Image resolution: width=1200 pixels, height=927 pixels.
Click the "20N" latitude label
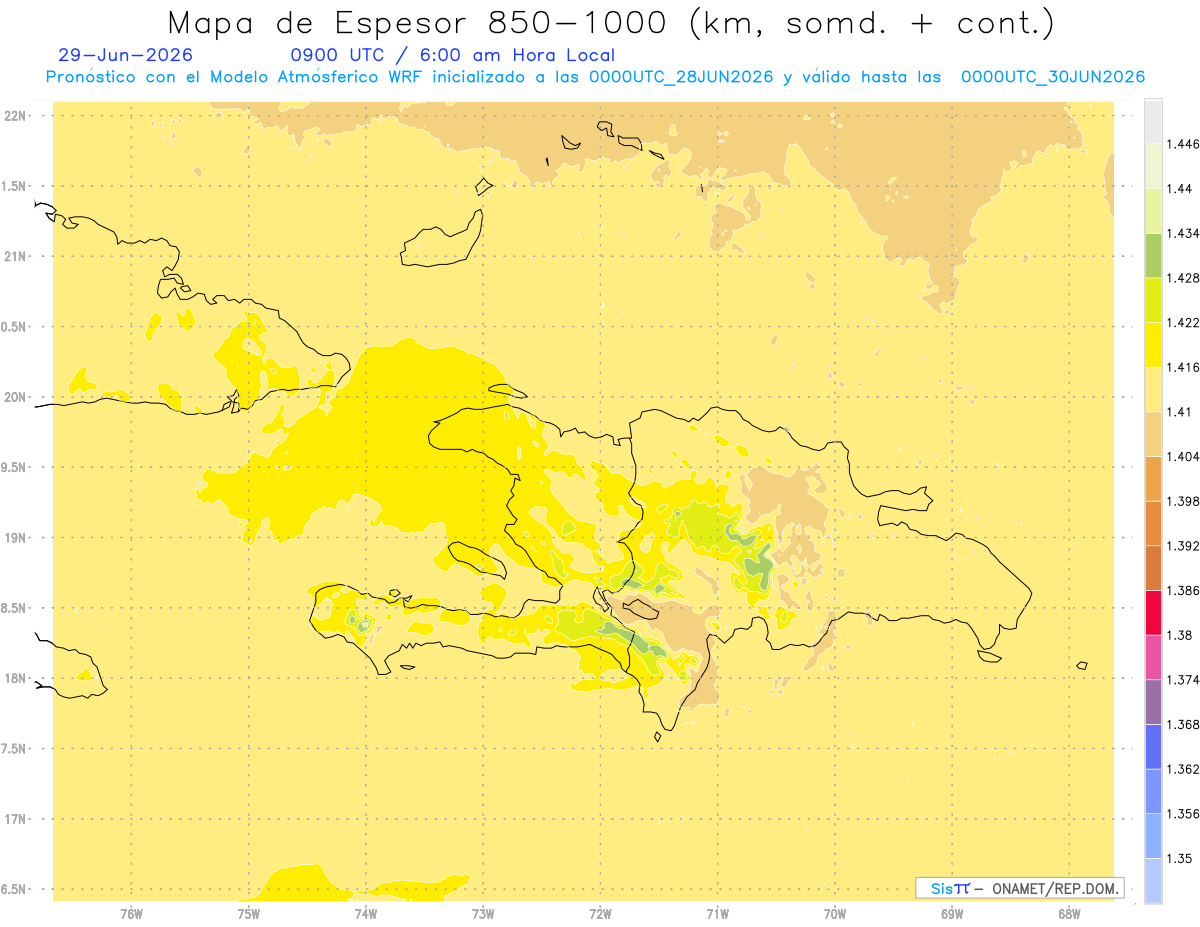16,397
